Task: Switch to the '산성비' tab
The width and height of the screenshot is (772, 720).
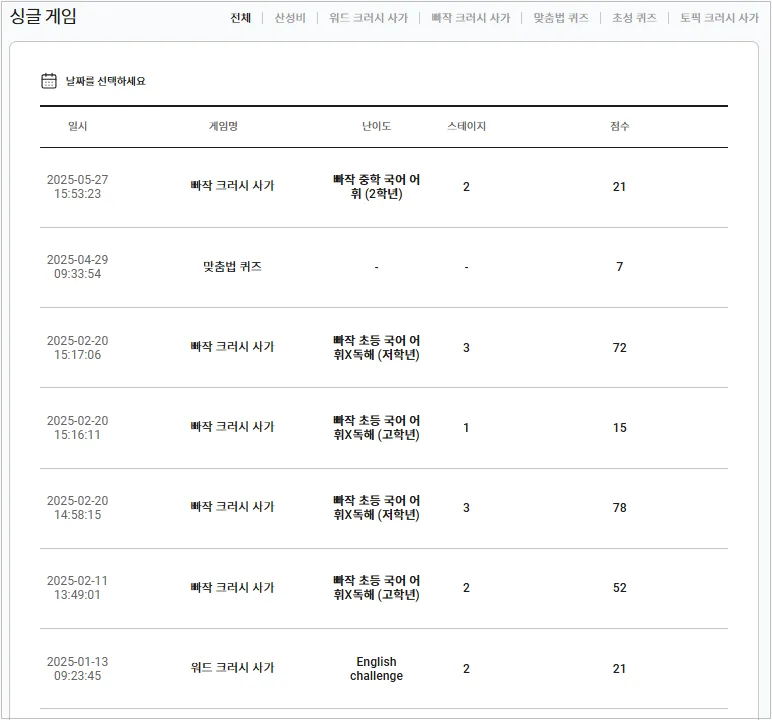Action: coord(290,18)
